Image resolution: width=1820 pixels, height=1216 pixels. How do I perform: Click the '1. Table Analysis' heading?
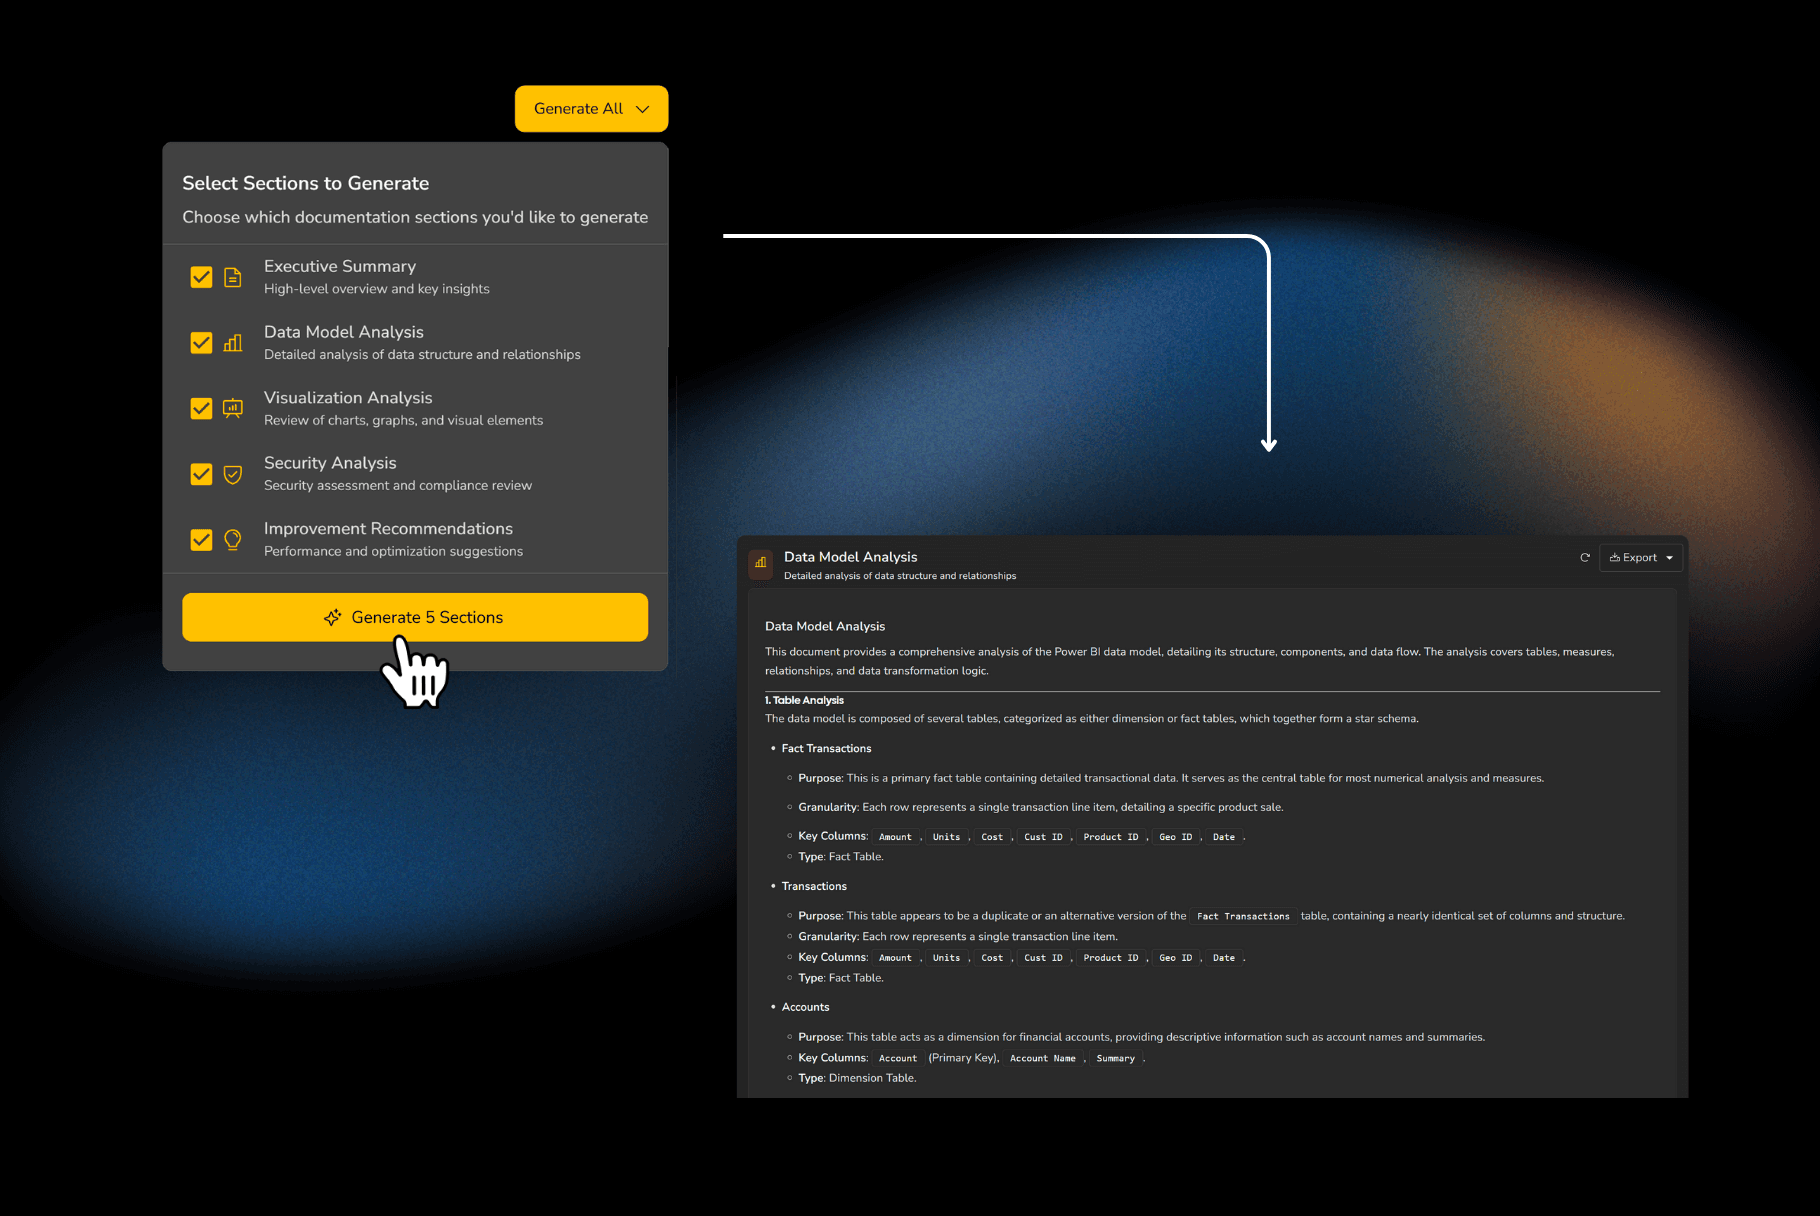(x=804, y=700)
